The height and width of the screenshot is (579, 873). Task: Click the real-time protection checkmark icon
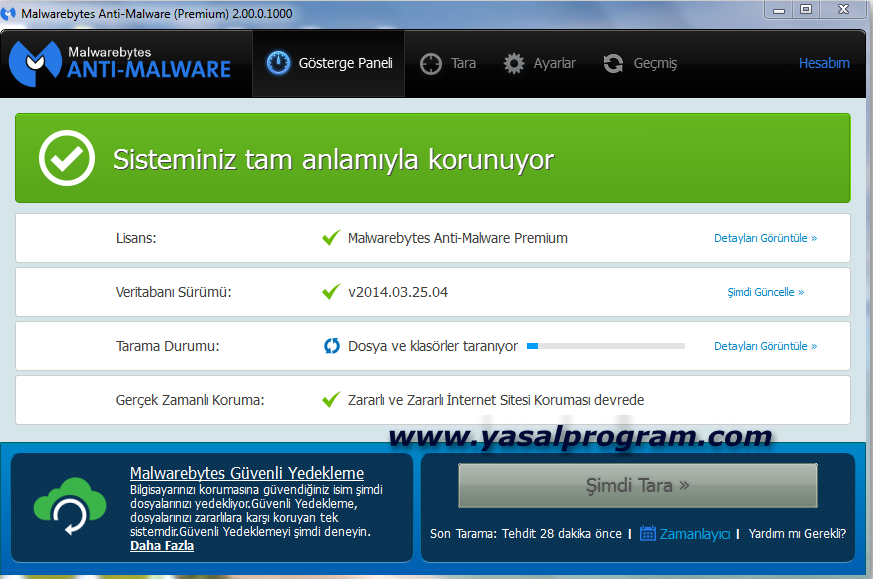point(331,400)
